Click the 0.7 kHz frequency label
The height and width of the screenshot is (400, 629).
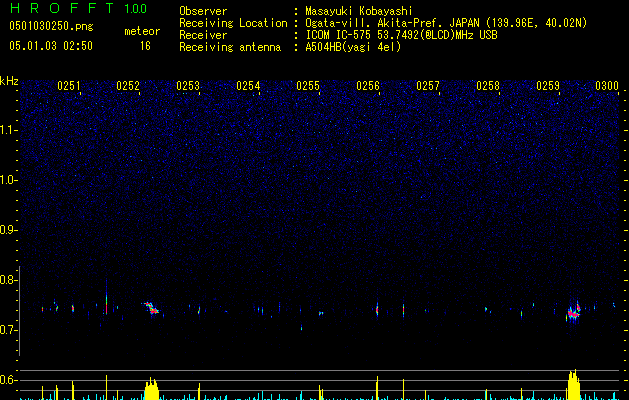pyautogui.click(x=9, y=330)
